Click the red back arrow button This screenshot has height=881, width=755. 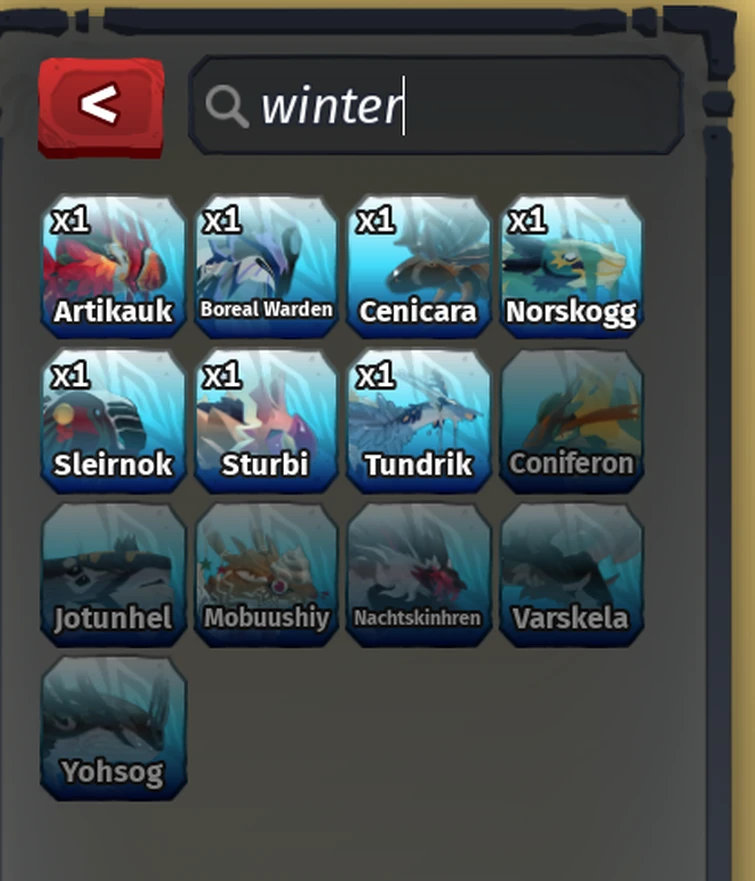101,107
